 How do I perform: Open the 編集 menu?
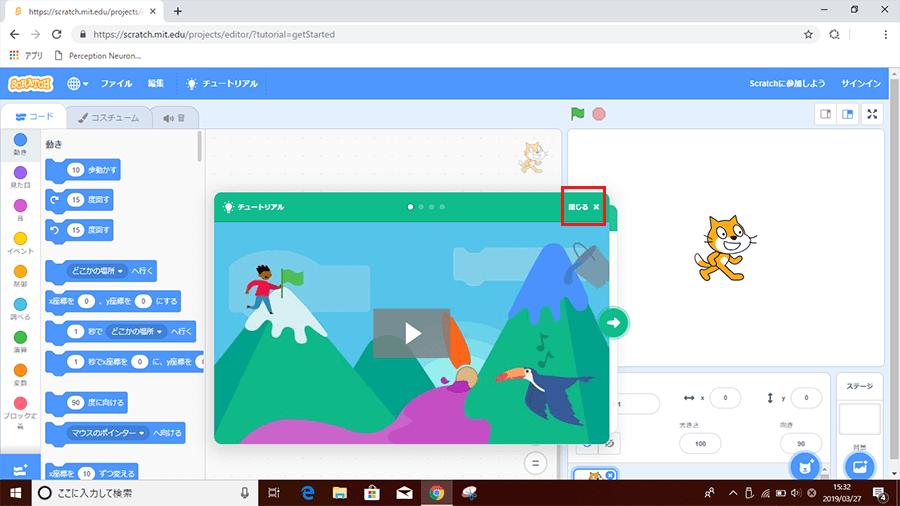(156, 84)
